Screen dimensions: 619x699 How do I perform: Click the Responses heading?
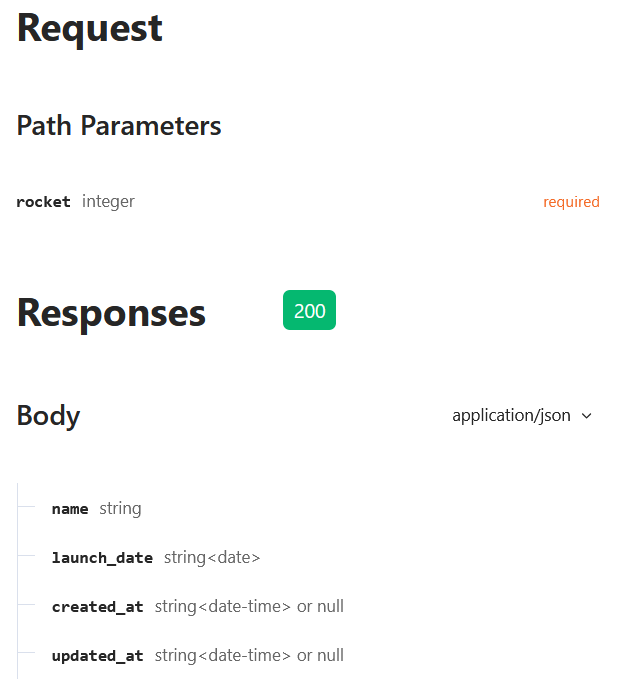111,314
